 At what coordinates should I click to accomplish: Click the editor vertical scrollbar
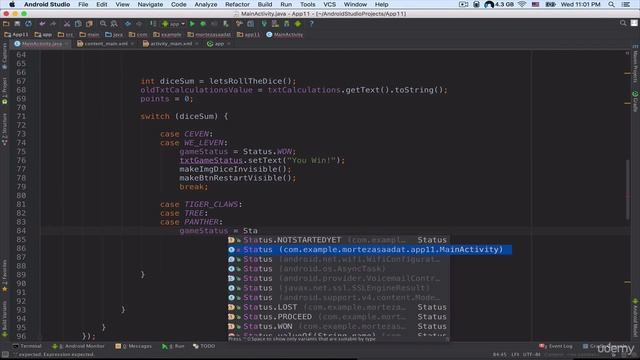pyautogui.click(x=628, y=189)
